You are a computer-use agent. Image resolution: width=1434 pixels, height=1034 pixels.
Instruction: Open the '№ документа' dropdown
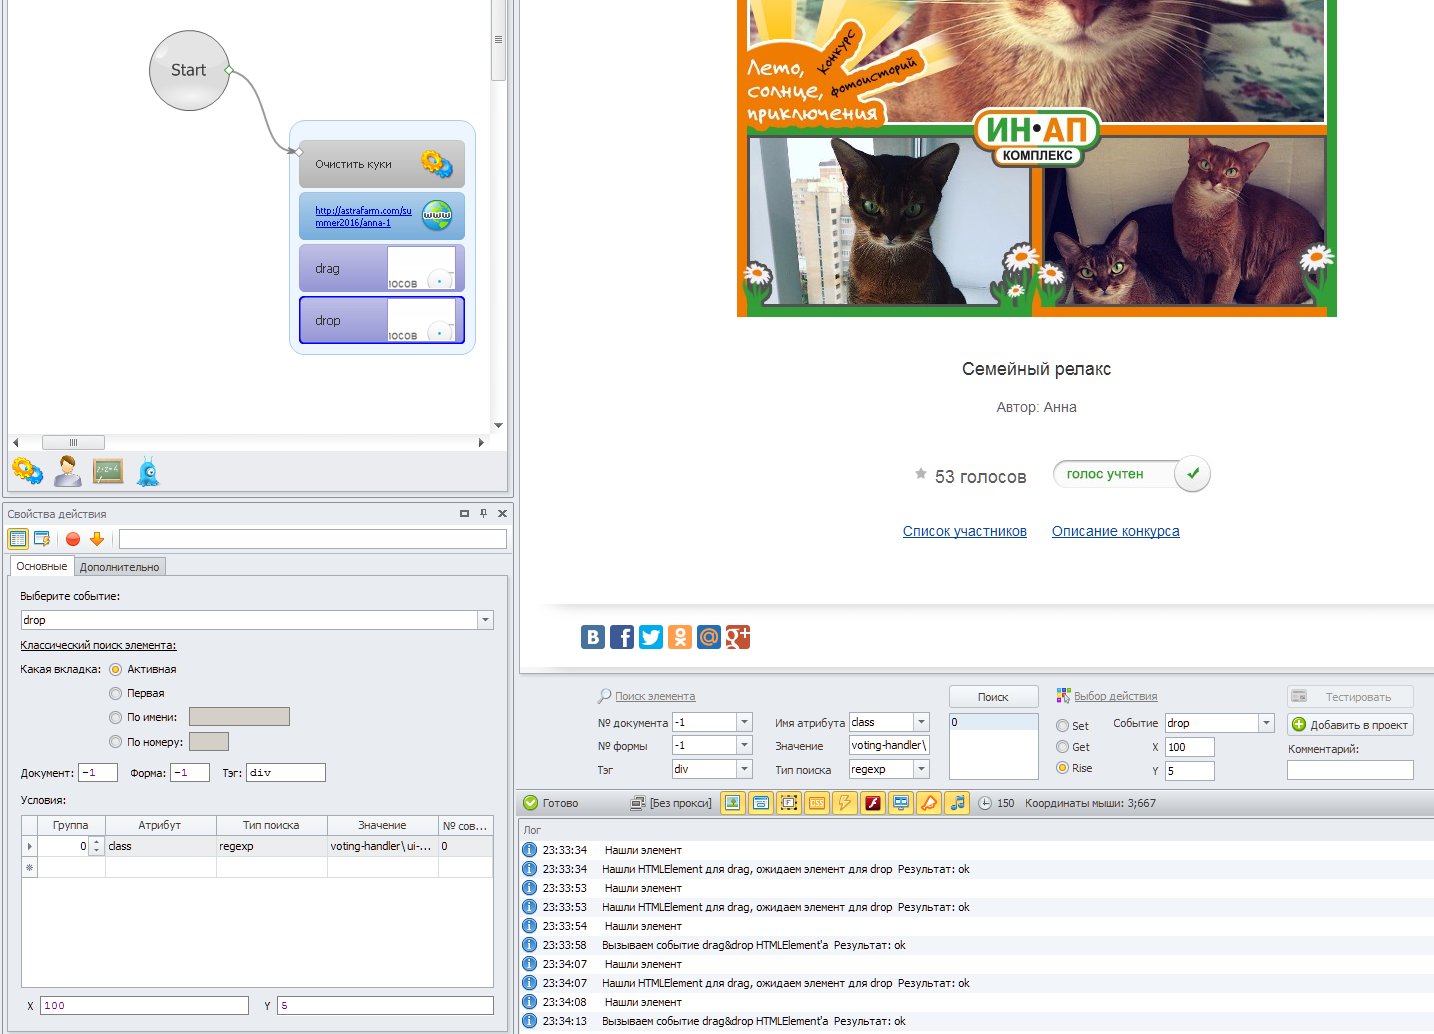[x=744, y=722]
